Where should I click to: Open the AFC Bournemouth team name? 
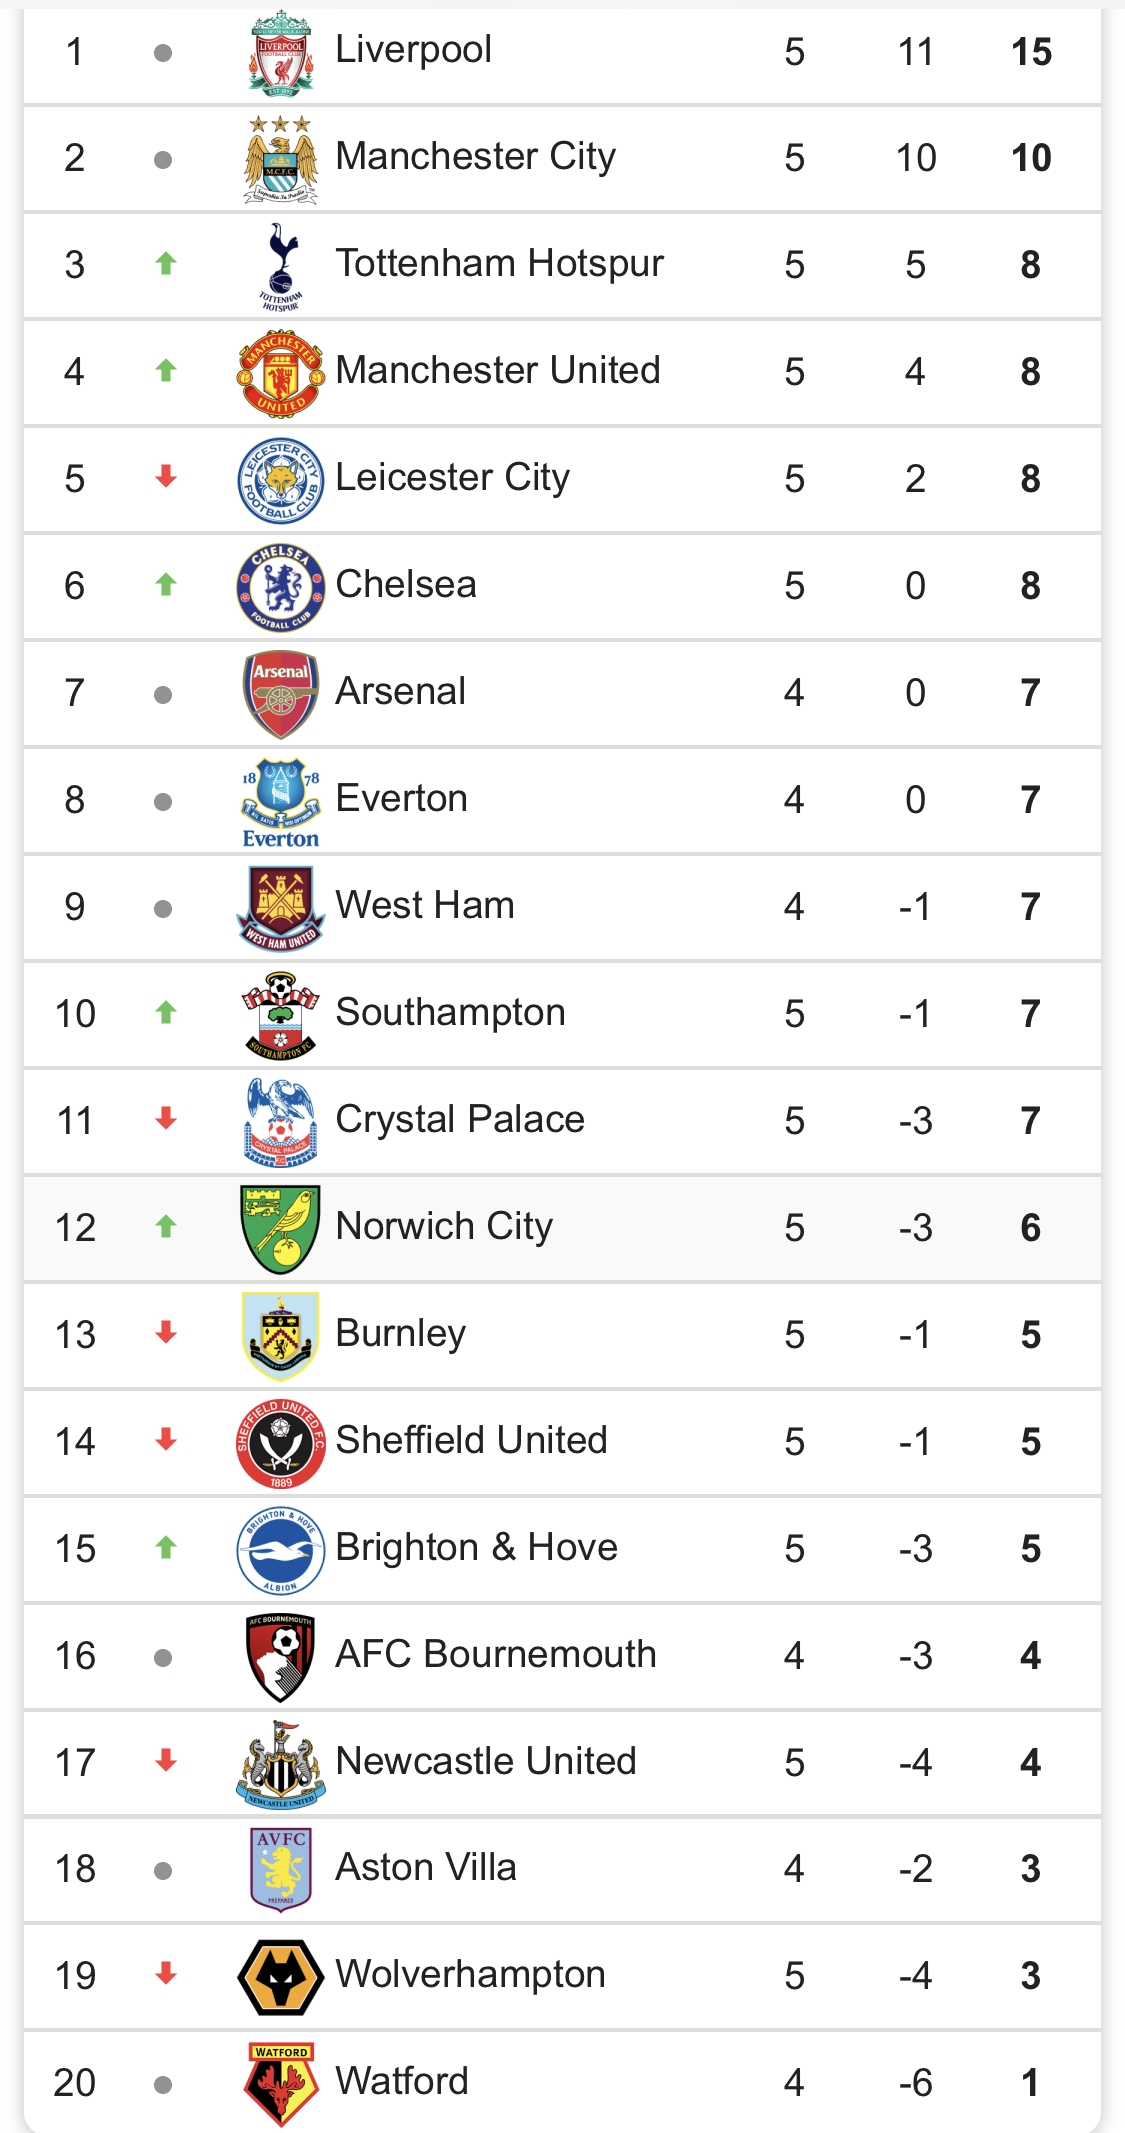tap(496, 1654)
